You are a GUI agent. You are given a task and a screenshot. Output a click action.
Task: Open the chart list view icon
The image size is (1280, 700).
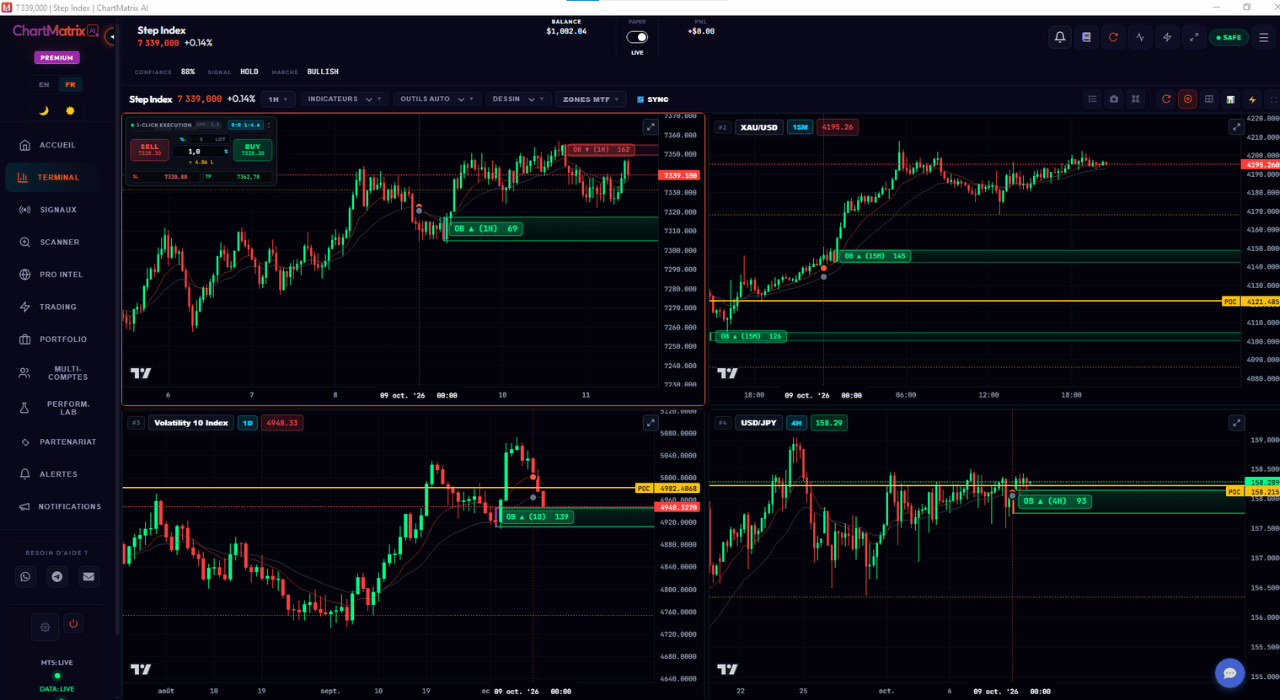coord(1092,100)
